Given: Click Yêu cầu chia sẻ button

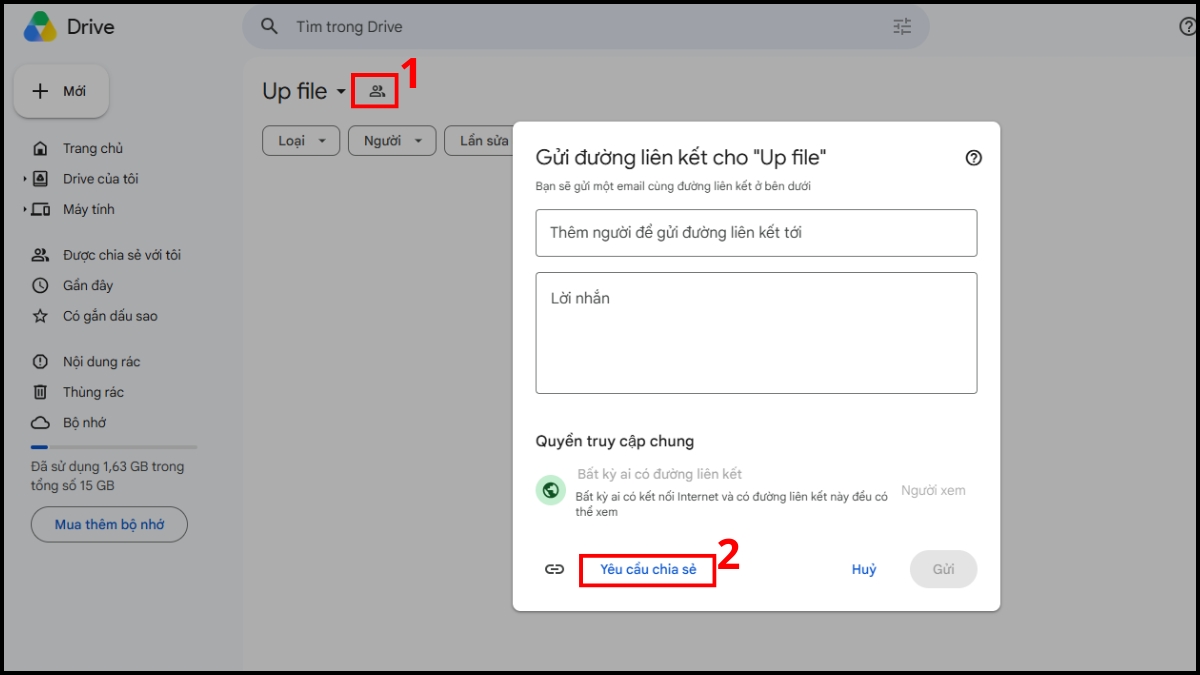Looking at the screenshot, I should (648, 569).
